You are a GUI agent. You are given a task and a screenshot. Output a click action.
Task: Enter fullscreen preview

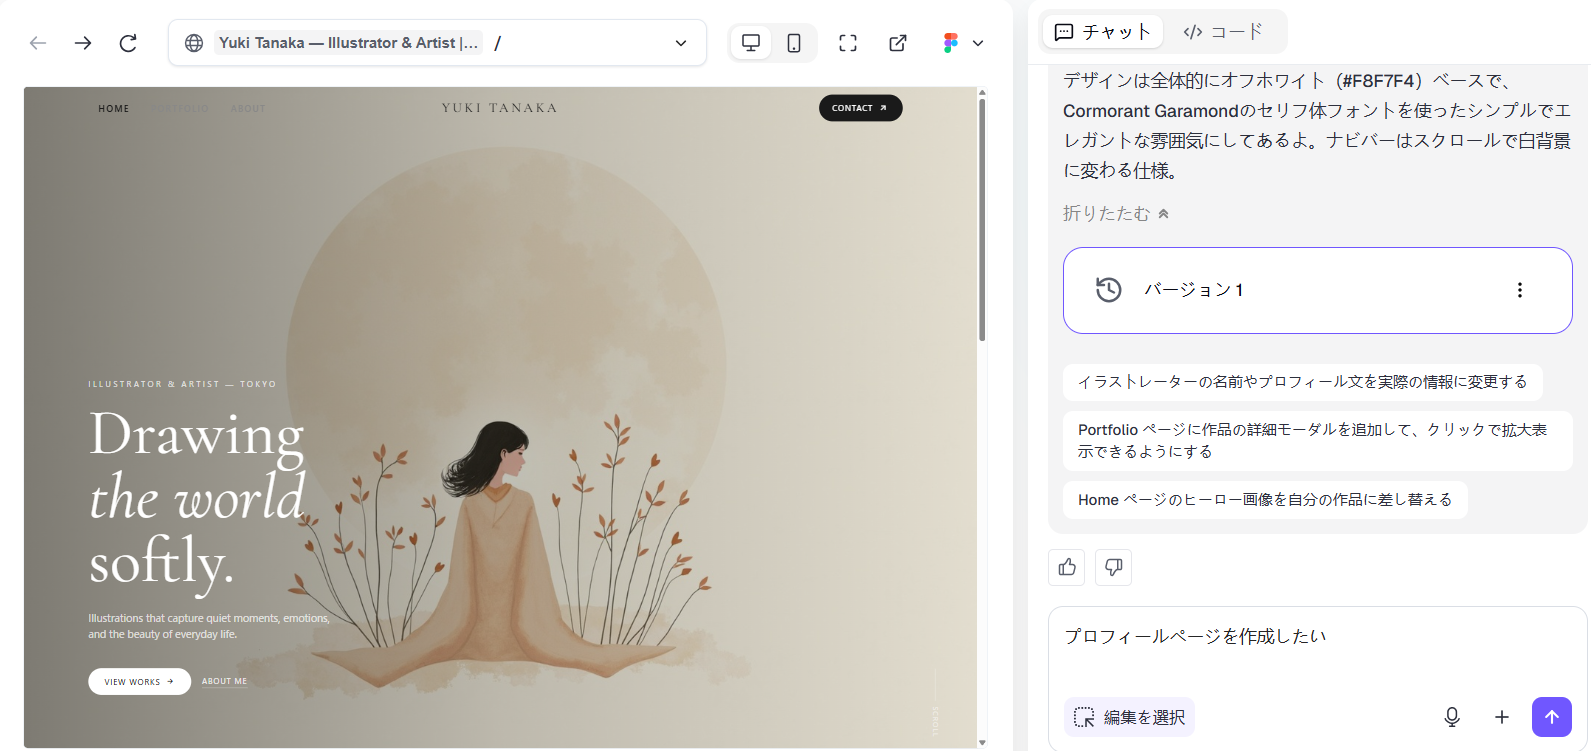pos(848,43)
